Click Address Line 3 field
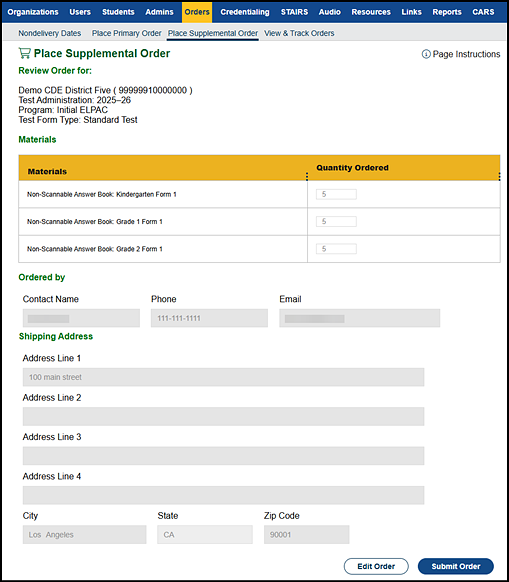Screen dimensions: 509x582 pos(223,456)
